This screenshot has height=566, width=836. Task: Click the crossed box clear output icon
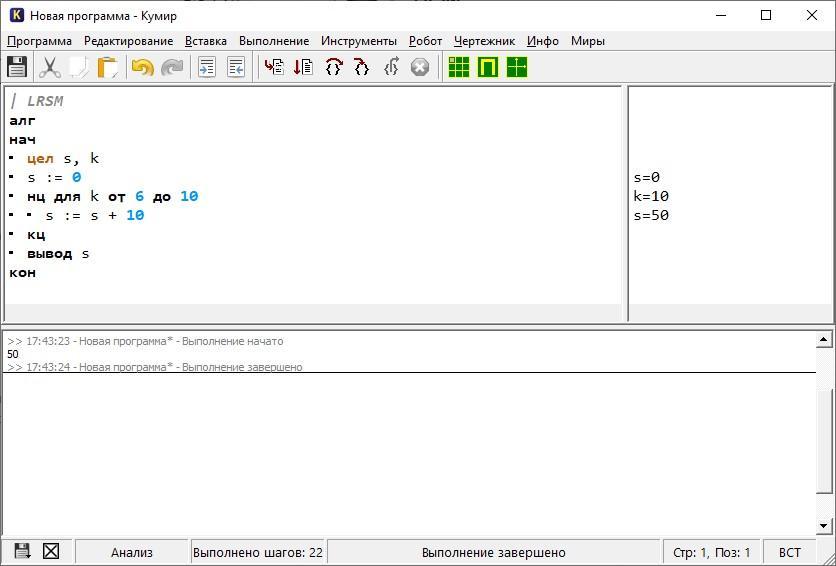(51, 551)
